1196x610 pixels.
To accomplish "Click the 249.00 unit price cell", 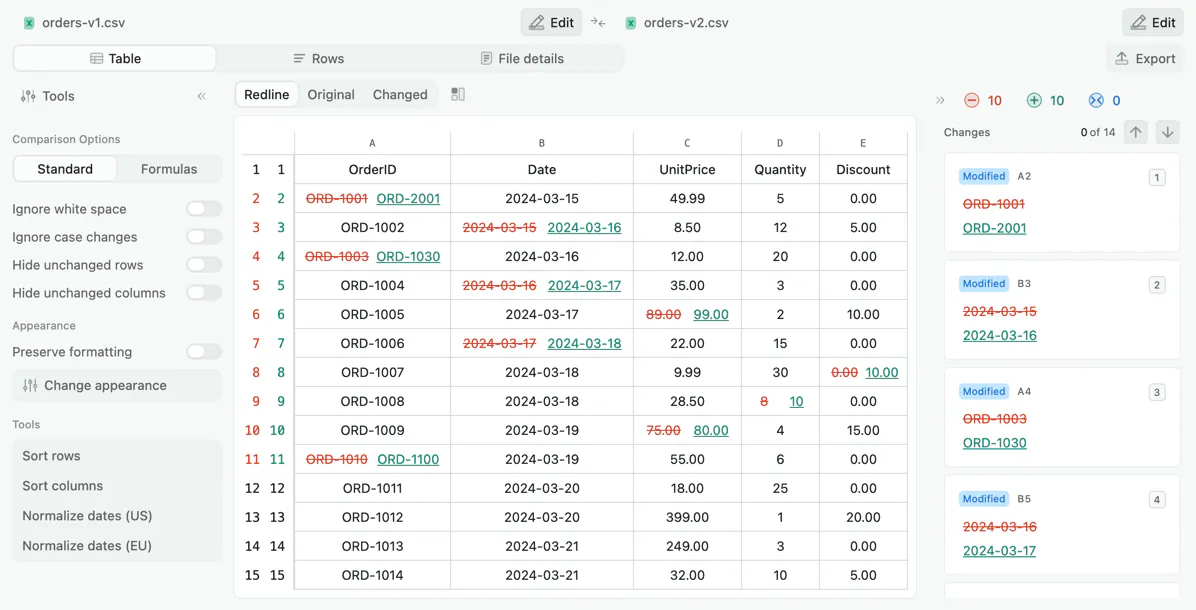I will (x=687, y=546).
